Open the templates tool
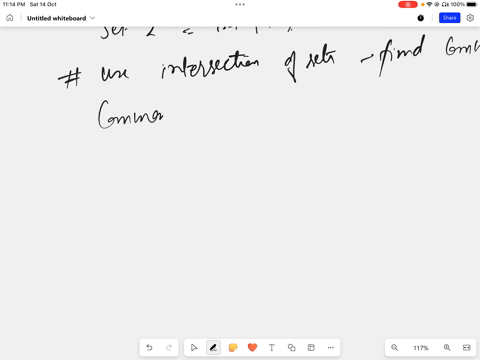 tap(311, 348)
